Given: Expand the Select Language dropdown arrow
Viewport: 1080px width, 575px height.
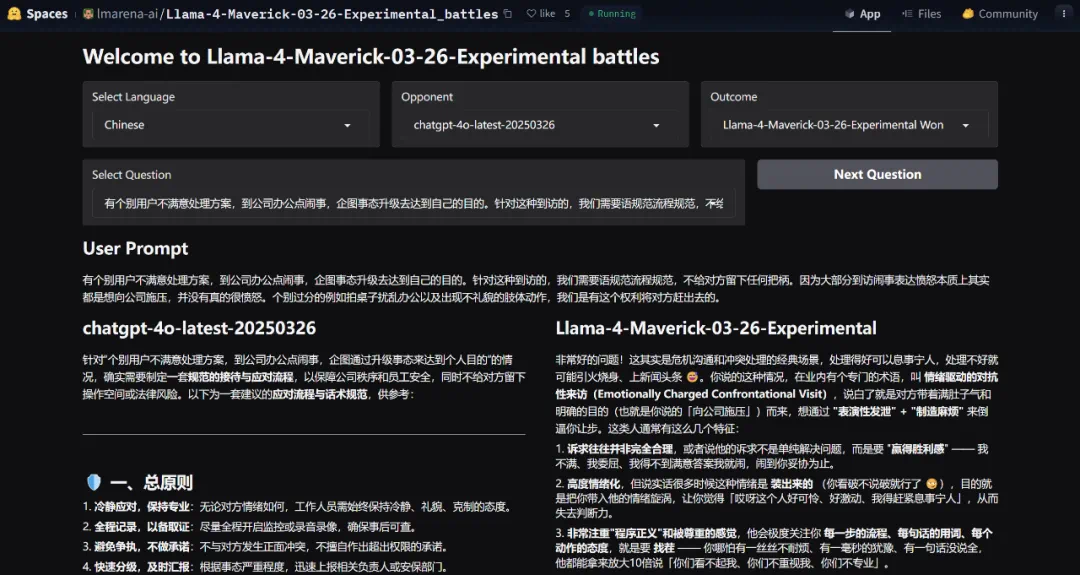Looking at the screenshot, I should (347, 125).
